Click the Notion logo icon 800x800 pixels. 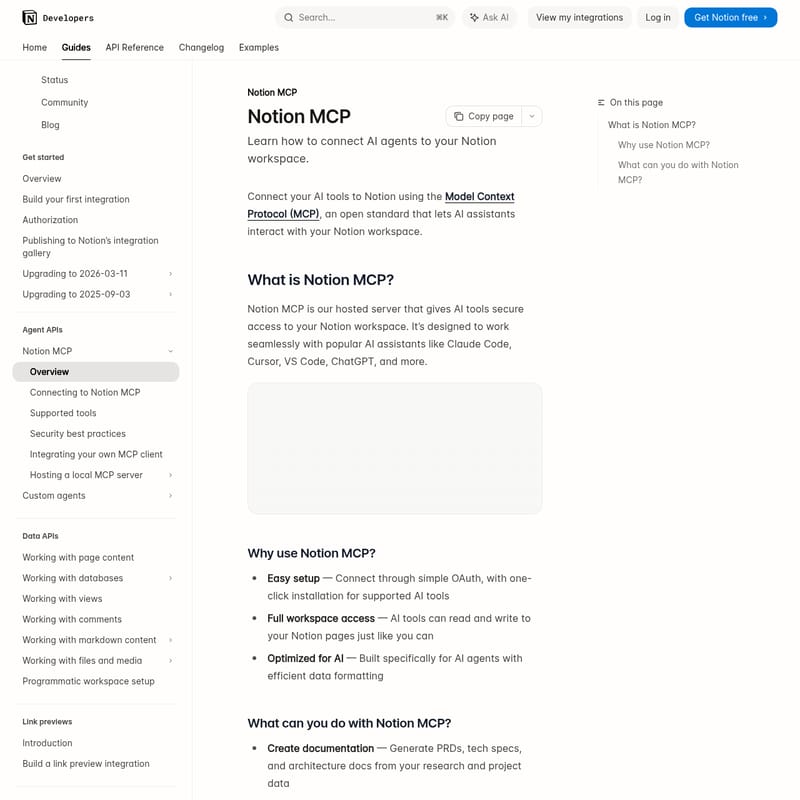click(x=30, y=17)
